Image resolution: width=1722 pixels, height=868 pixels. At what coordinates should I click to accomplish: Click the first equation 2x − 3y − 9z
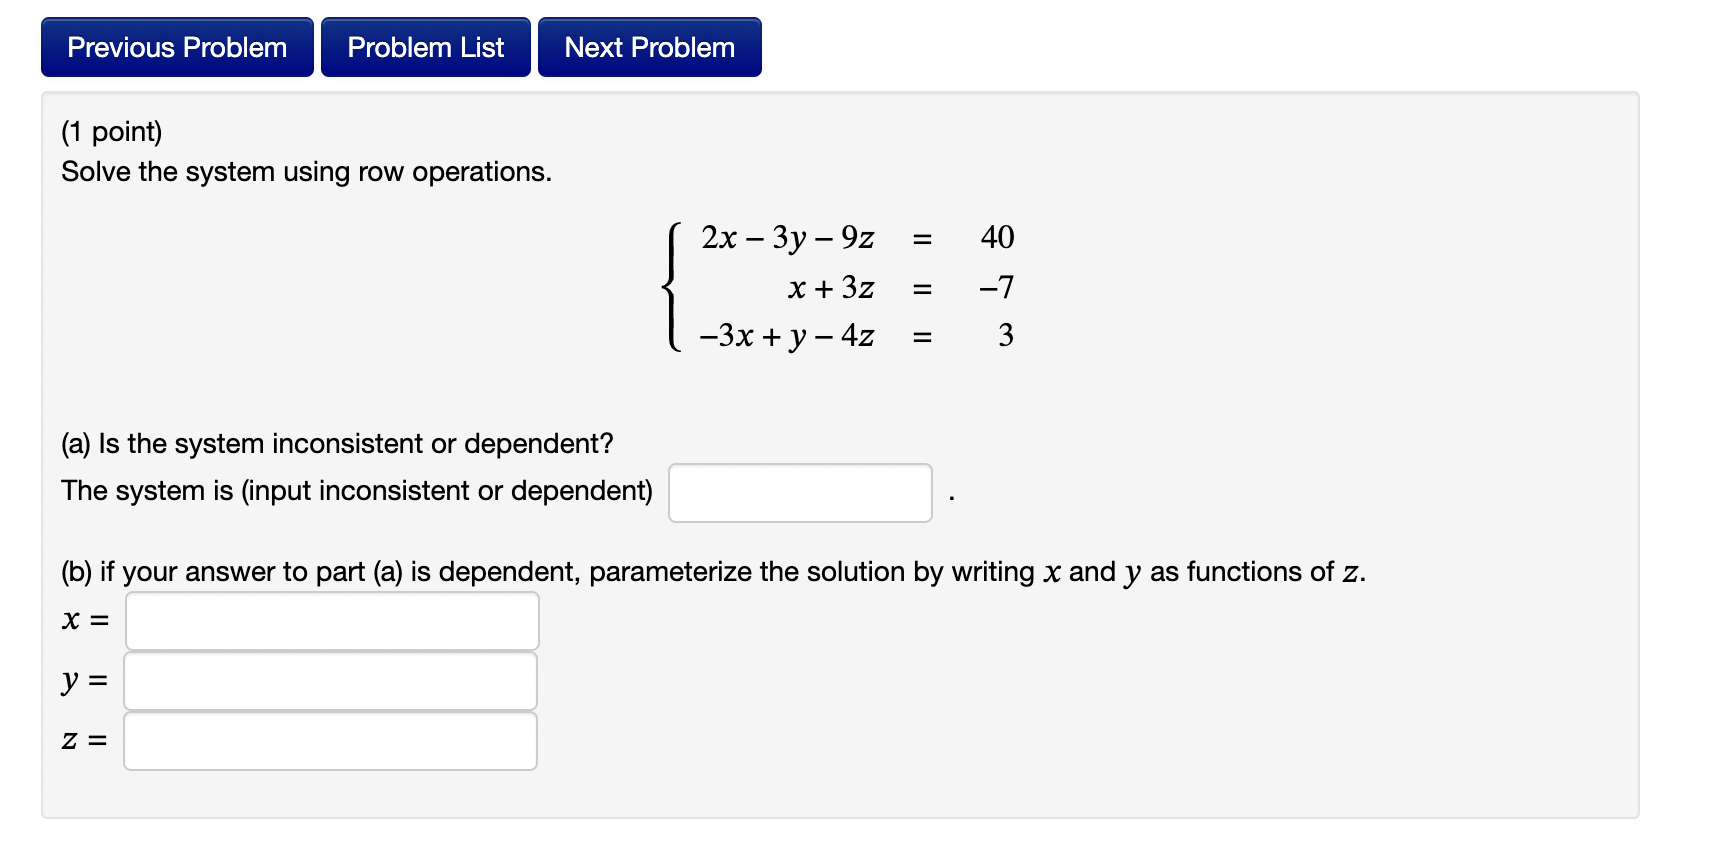point(788,238)
